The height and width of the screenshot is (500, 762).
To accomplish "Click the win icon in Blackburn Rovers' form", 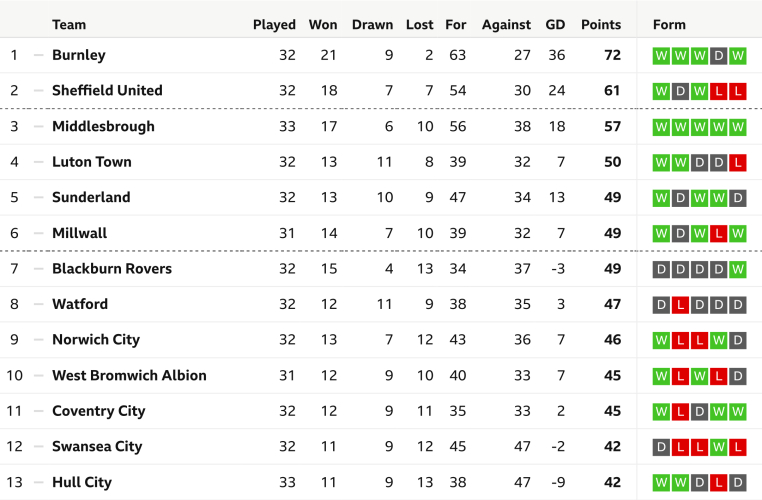I will pos(737,269).
